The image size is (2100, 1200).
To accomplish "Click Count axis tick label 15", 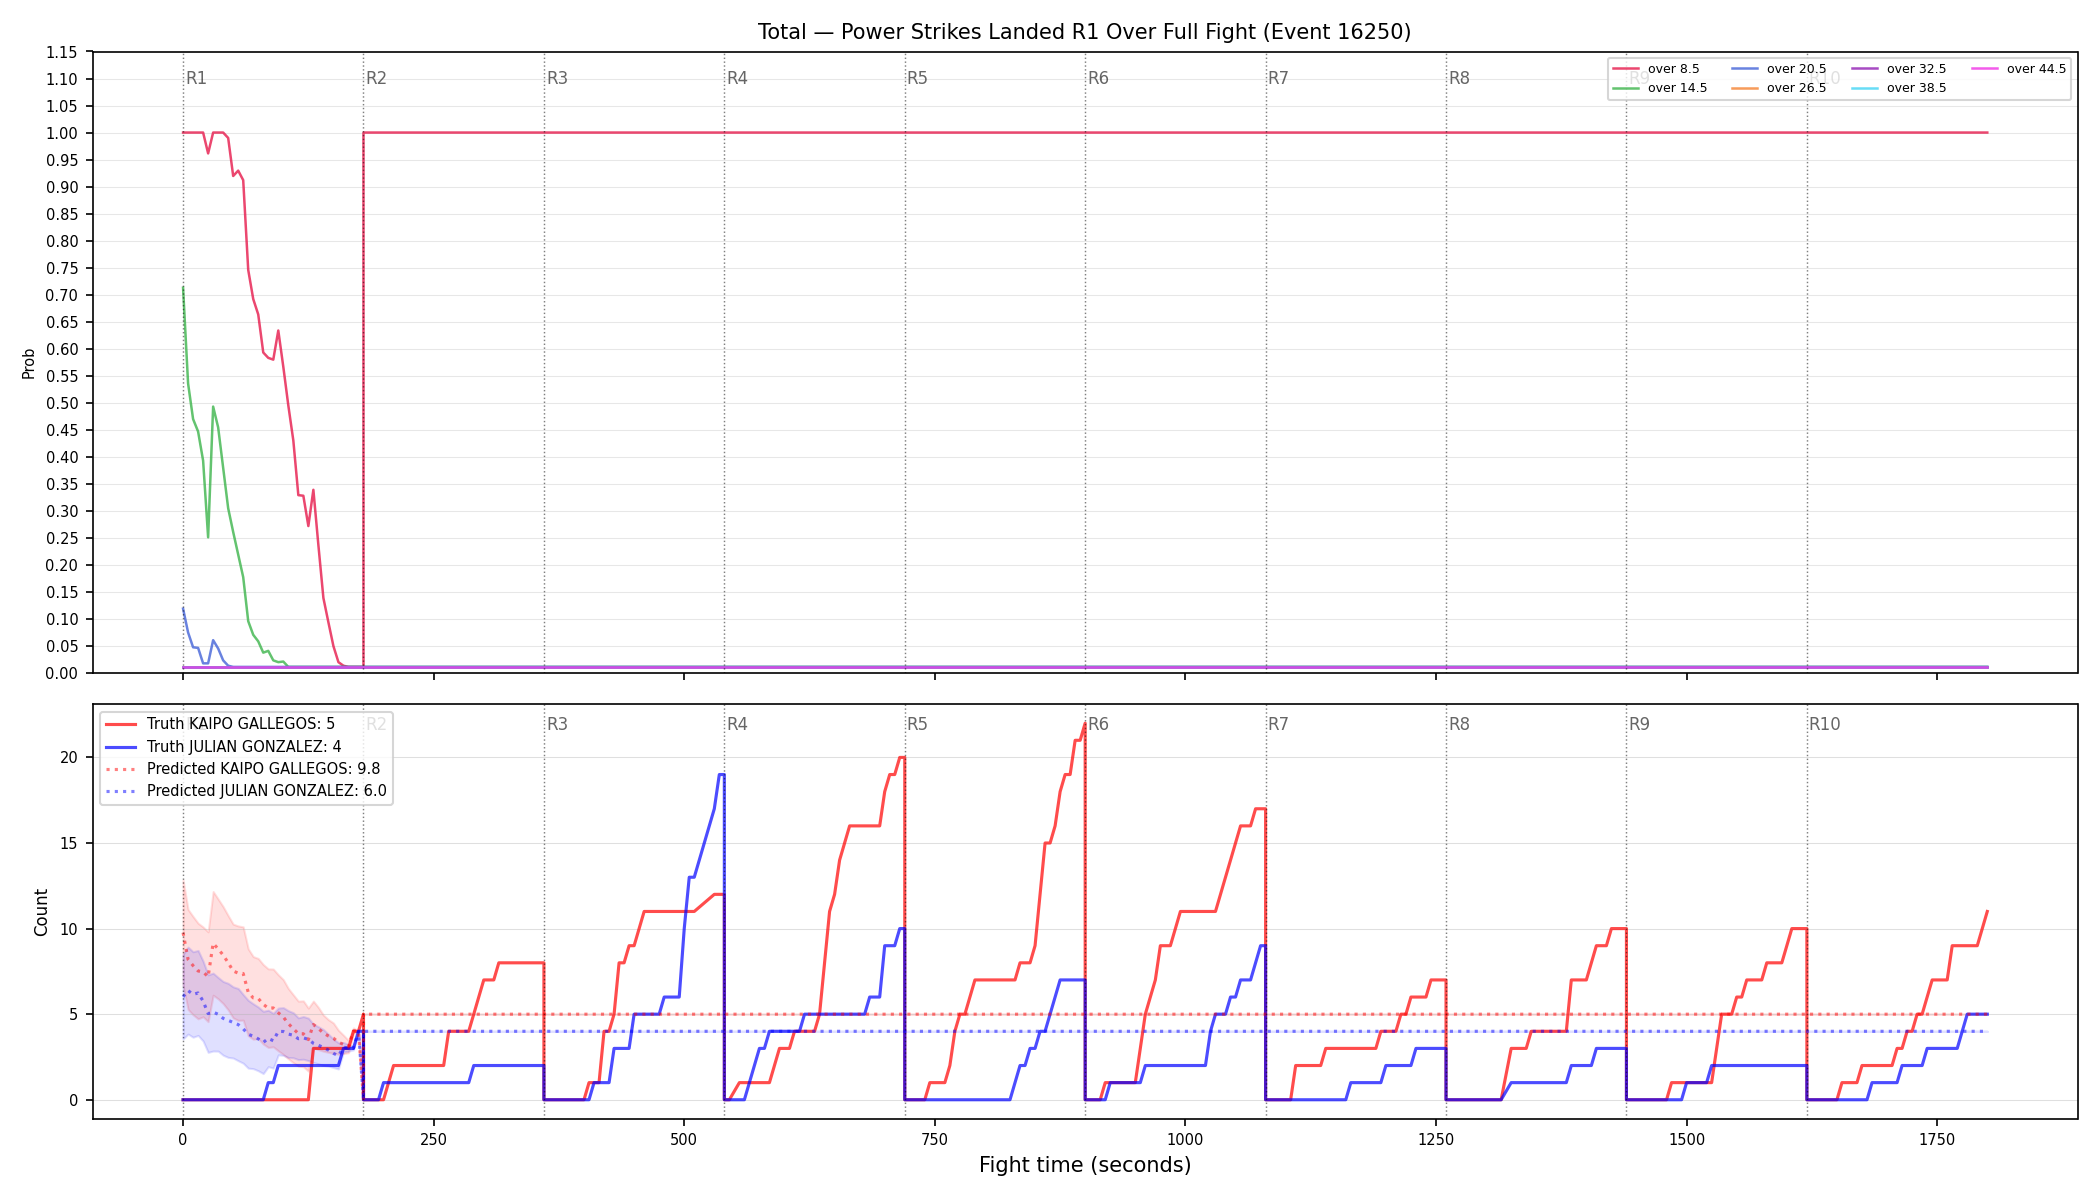I will 69,843.
